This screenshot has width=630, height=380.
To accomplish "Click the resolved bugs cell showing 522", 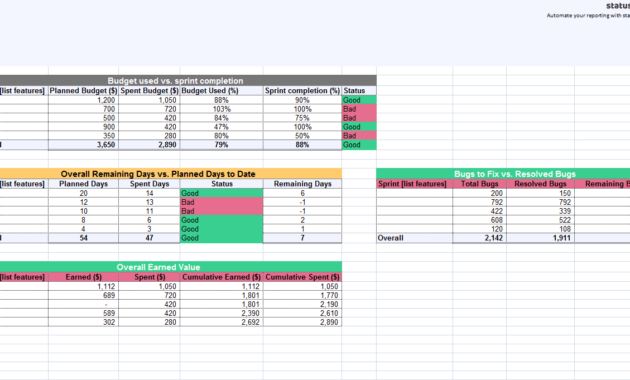I will tap(540, 220).
